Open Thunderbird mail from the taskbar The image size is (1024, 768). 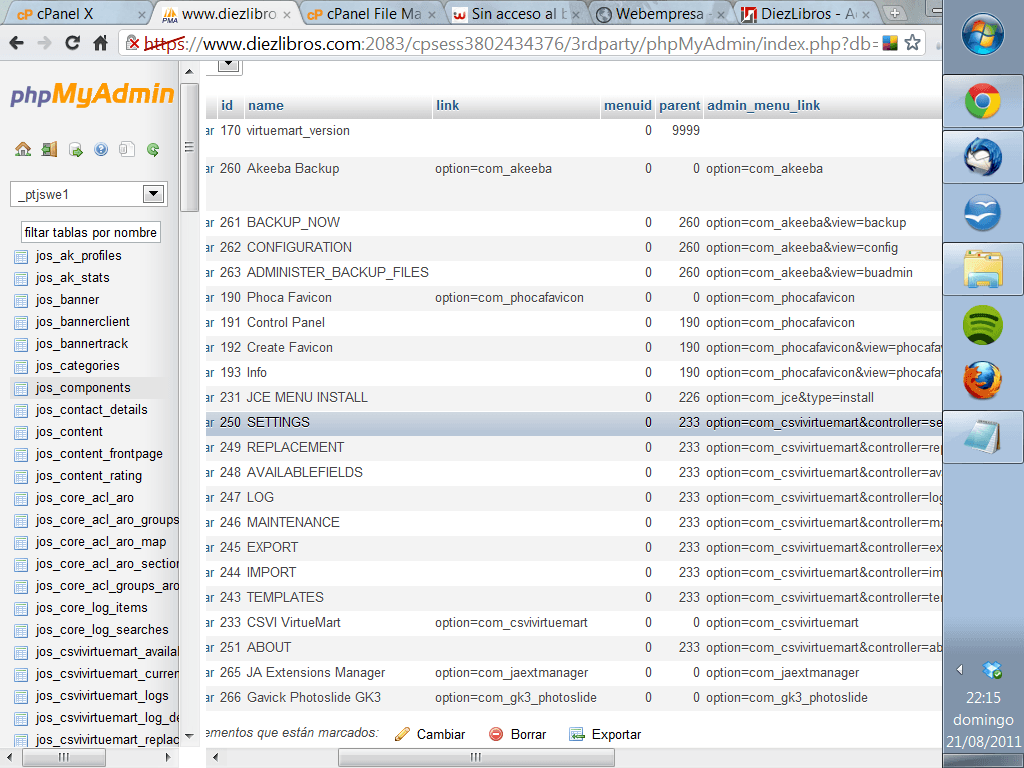pyautogui.click(x=982, y=157)
